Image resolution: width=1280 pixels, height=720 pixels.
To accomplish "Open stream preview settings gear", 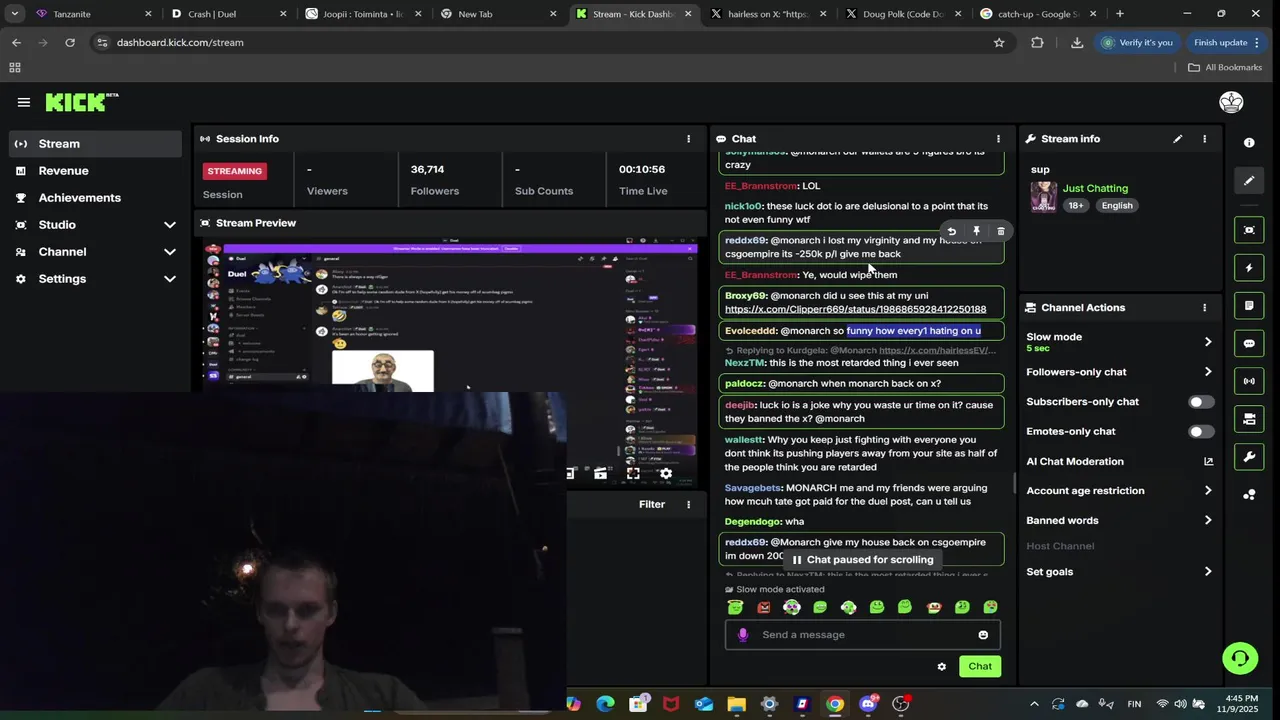I will tap(666, 474).
